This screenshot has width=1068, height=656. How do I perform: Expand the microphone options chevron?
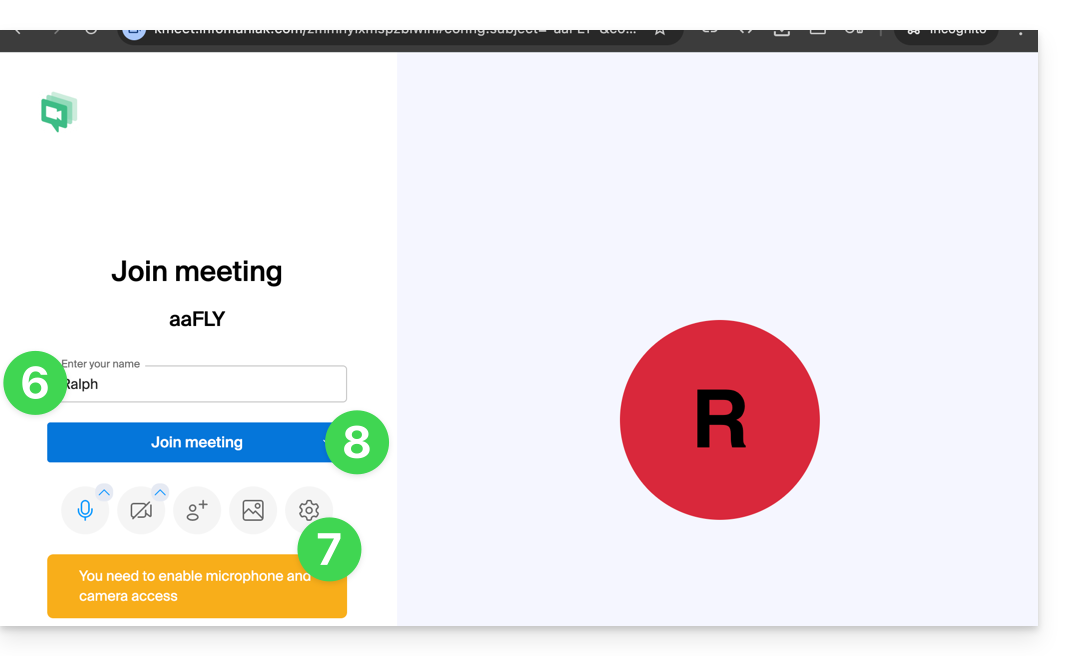point(104,492)
